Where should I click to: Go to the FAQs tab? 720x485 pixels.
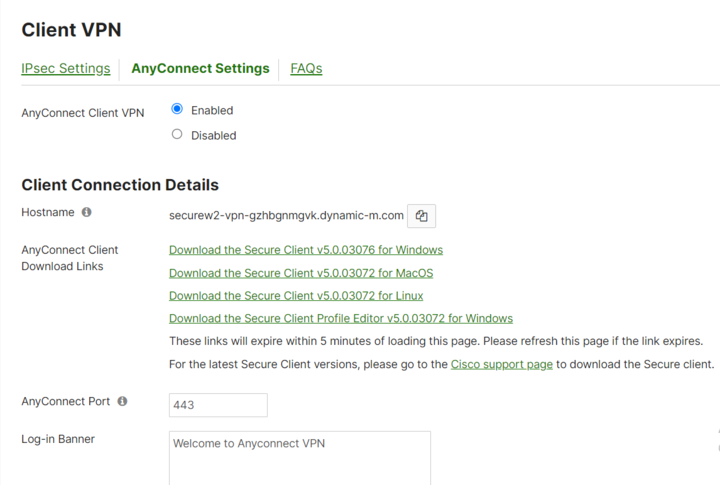tap(306, 69)
